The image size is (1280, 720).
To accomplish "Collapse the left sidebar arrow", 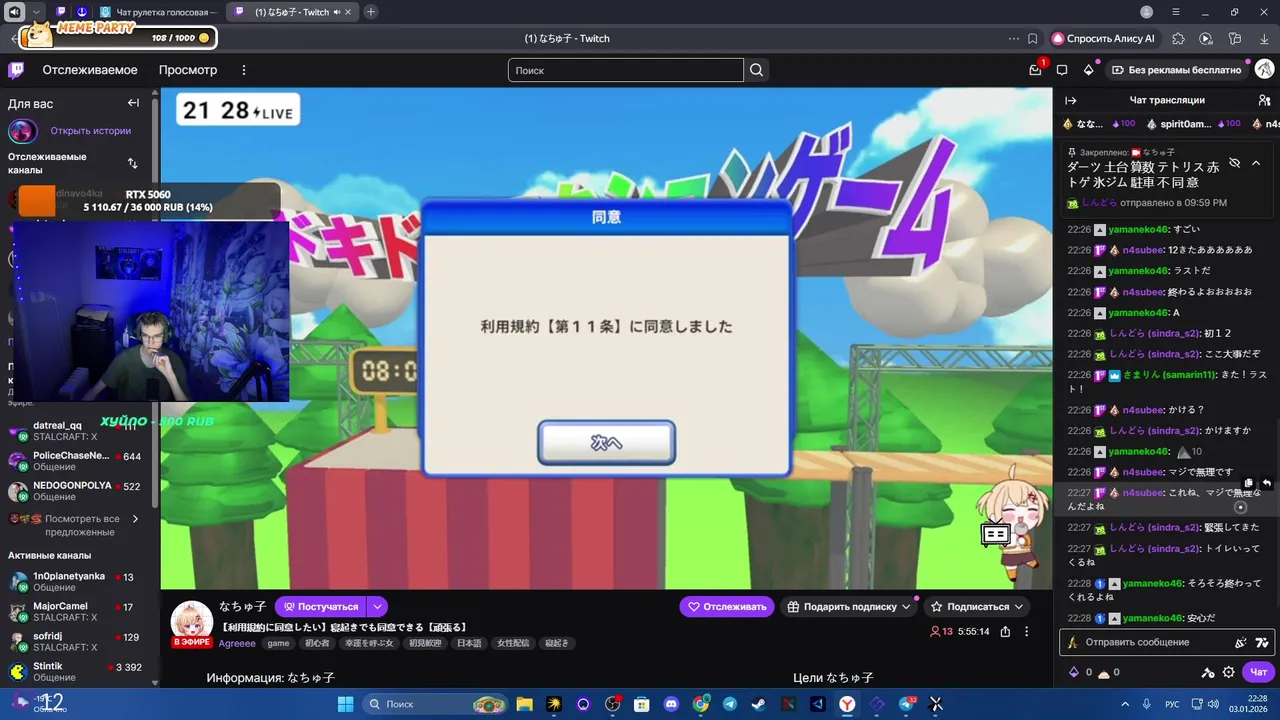I will coord(133,103).
